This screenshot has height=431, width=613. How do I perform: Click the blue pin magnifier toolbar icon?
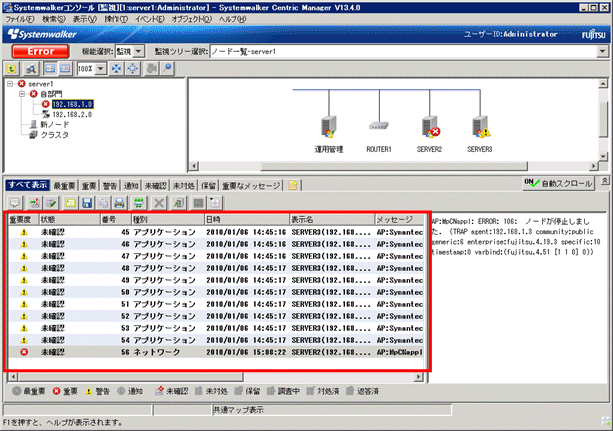point(167,69)
